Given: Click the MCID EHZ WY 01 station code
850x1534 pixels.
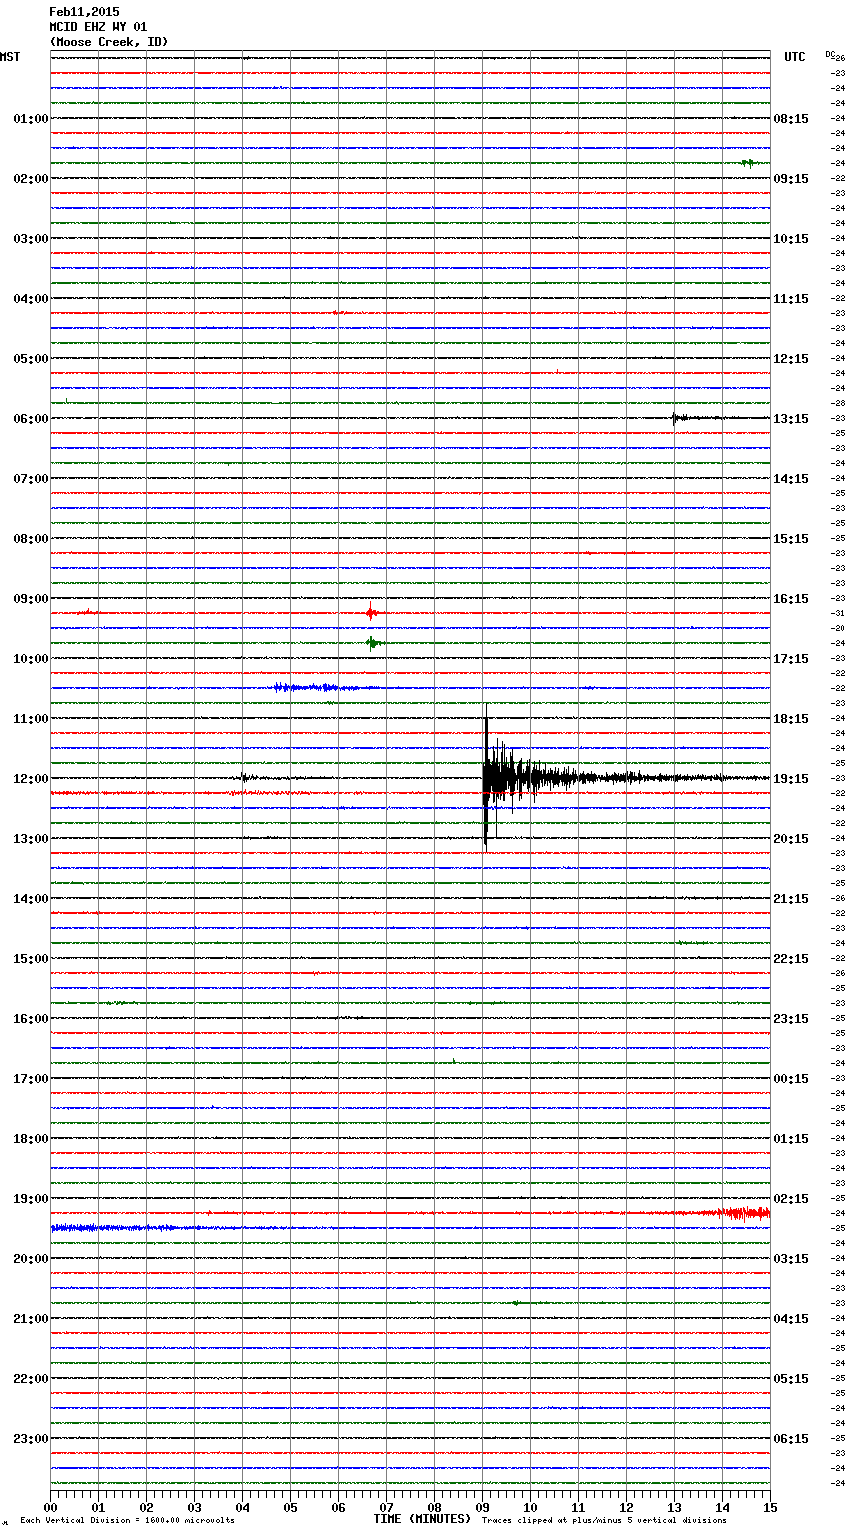Looking at the screenshot, I should pyautogui.click(x=98, y=27).
